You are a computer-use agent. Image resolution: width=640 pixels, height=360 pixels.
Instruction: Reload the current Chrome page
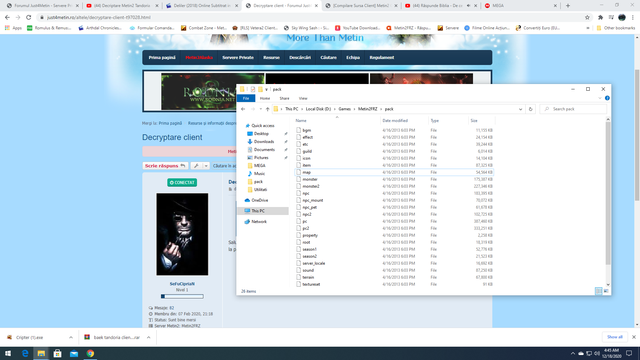[x=29, y=17]
